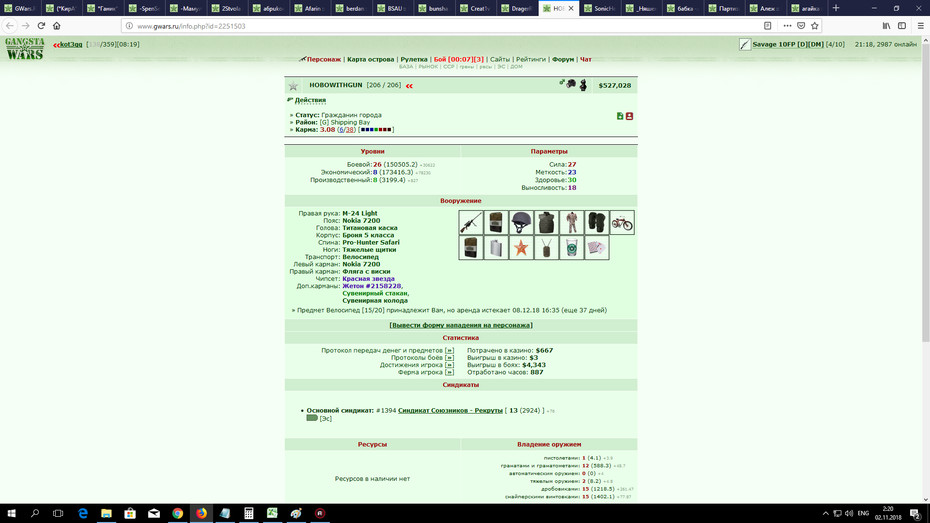Open the Сувенирный стакан link
The image size is (930, 523).
tap(374, 293)
